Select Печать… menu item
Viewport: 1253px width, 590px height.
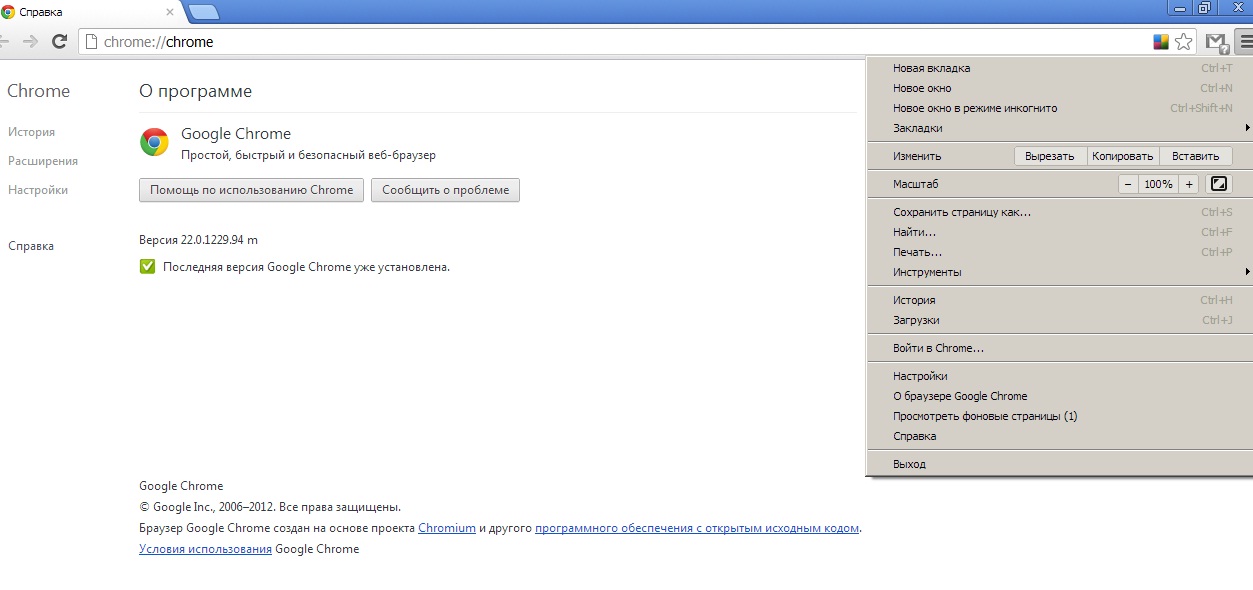click(x=1058, y=252)
